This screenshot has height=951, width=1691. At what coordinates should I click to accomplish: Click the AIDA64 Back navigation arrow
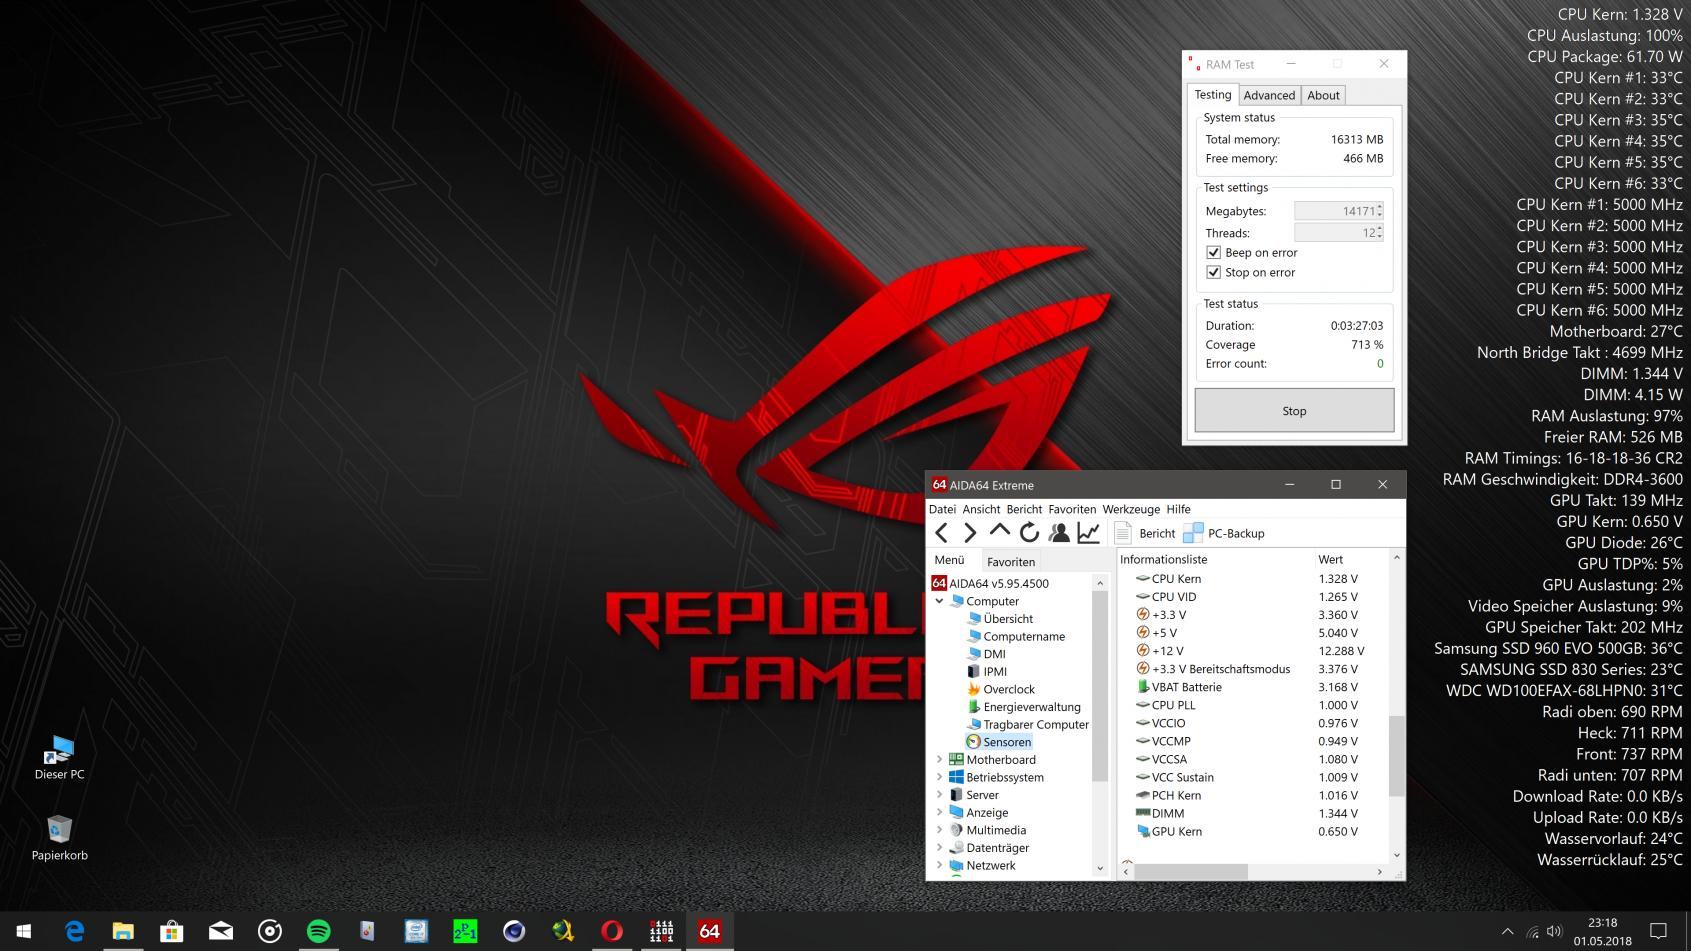coord(941,533)
